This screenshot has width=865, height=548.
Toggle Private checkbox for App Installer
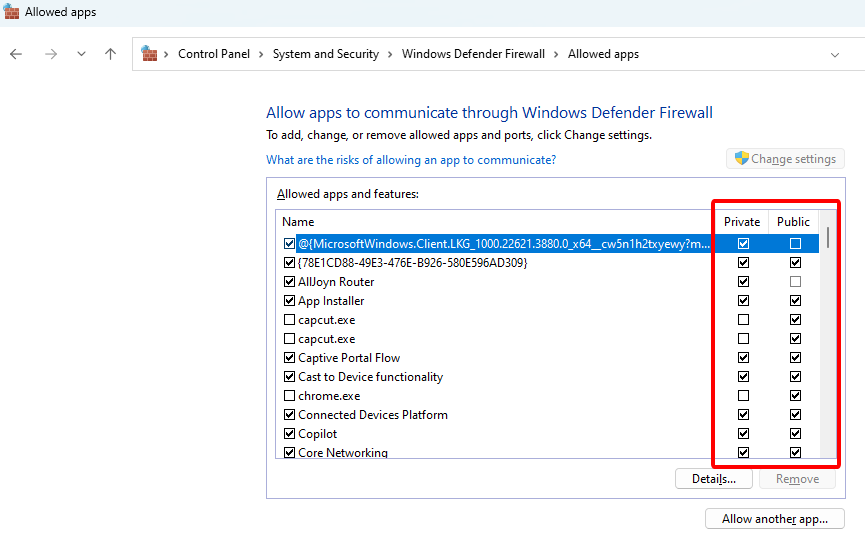pos(743,301)
